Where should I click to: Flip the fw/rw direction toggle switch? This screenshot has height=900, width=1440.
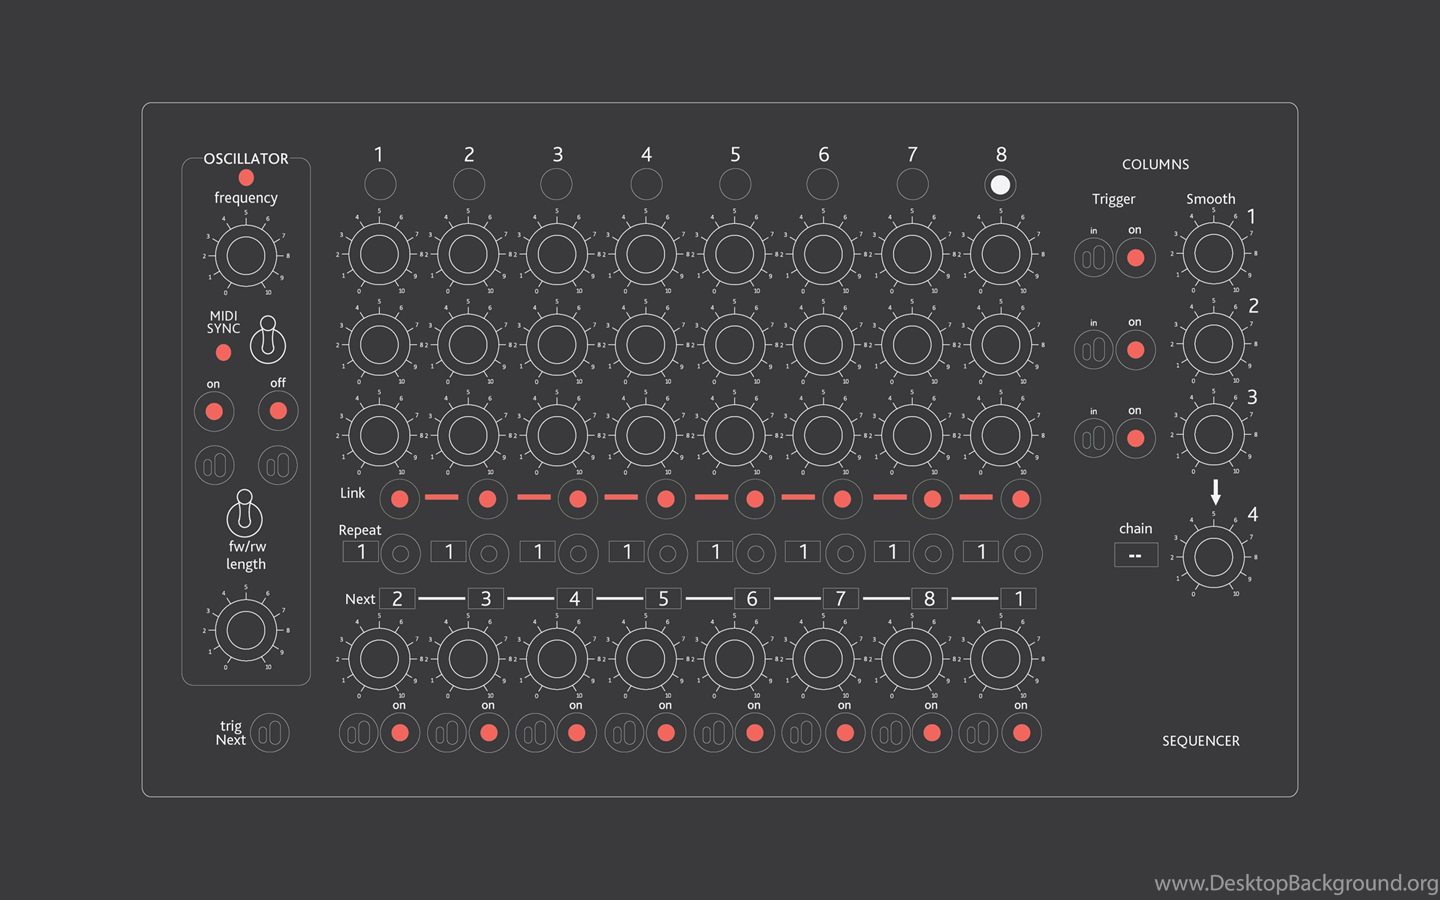coord(244,514)
